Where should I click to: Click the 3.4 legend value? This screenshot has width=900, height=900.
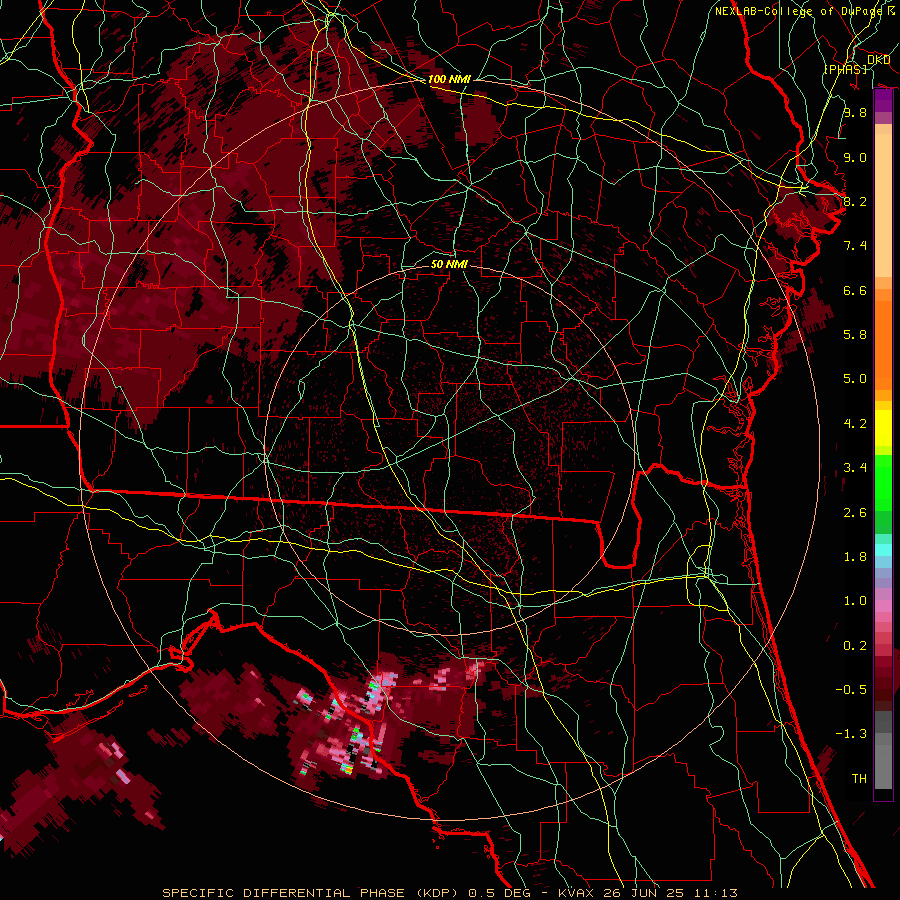coord(855,468)
